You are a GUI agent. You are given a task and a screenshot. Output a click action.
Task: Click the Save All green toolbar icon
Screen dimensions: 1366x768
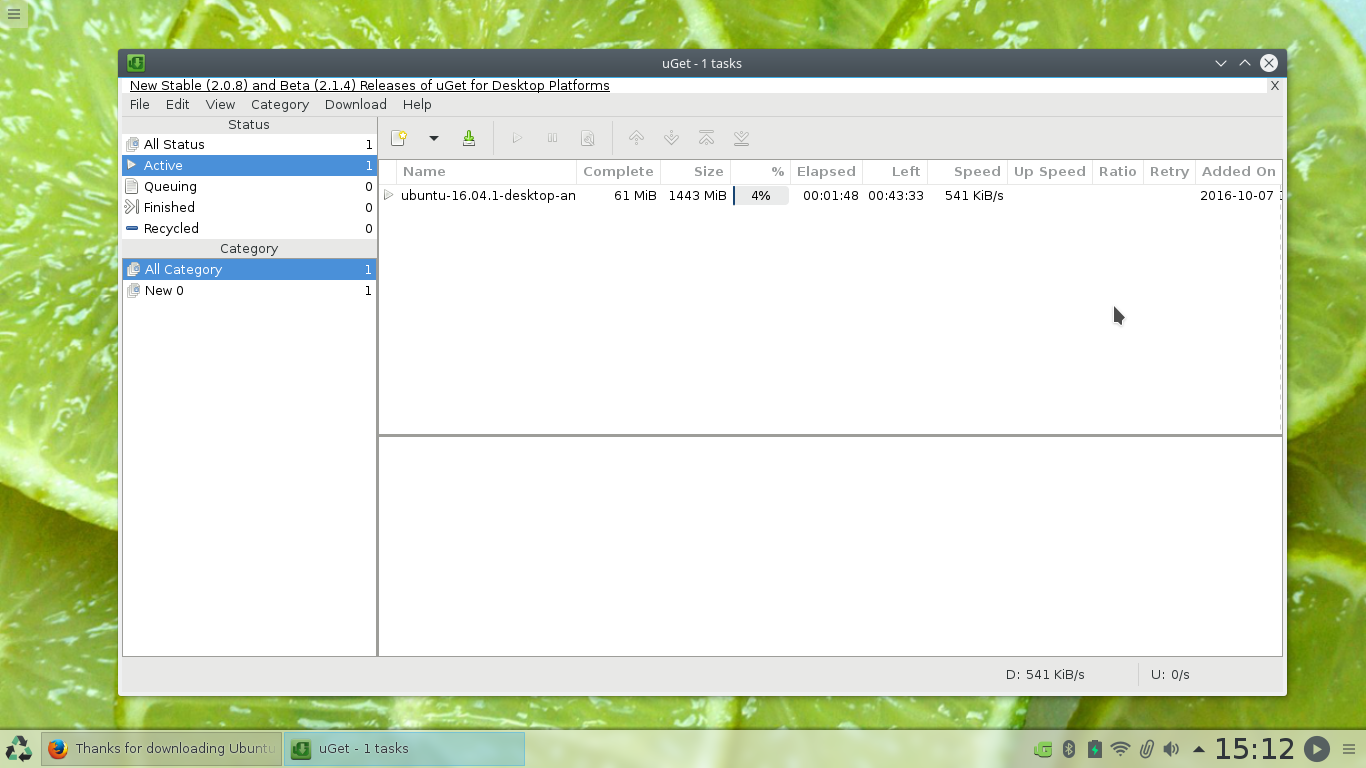click(468, 138)
